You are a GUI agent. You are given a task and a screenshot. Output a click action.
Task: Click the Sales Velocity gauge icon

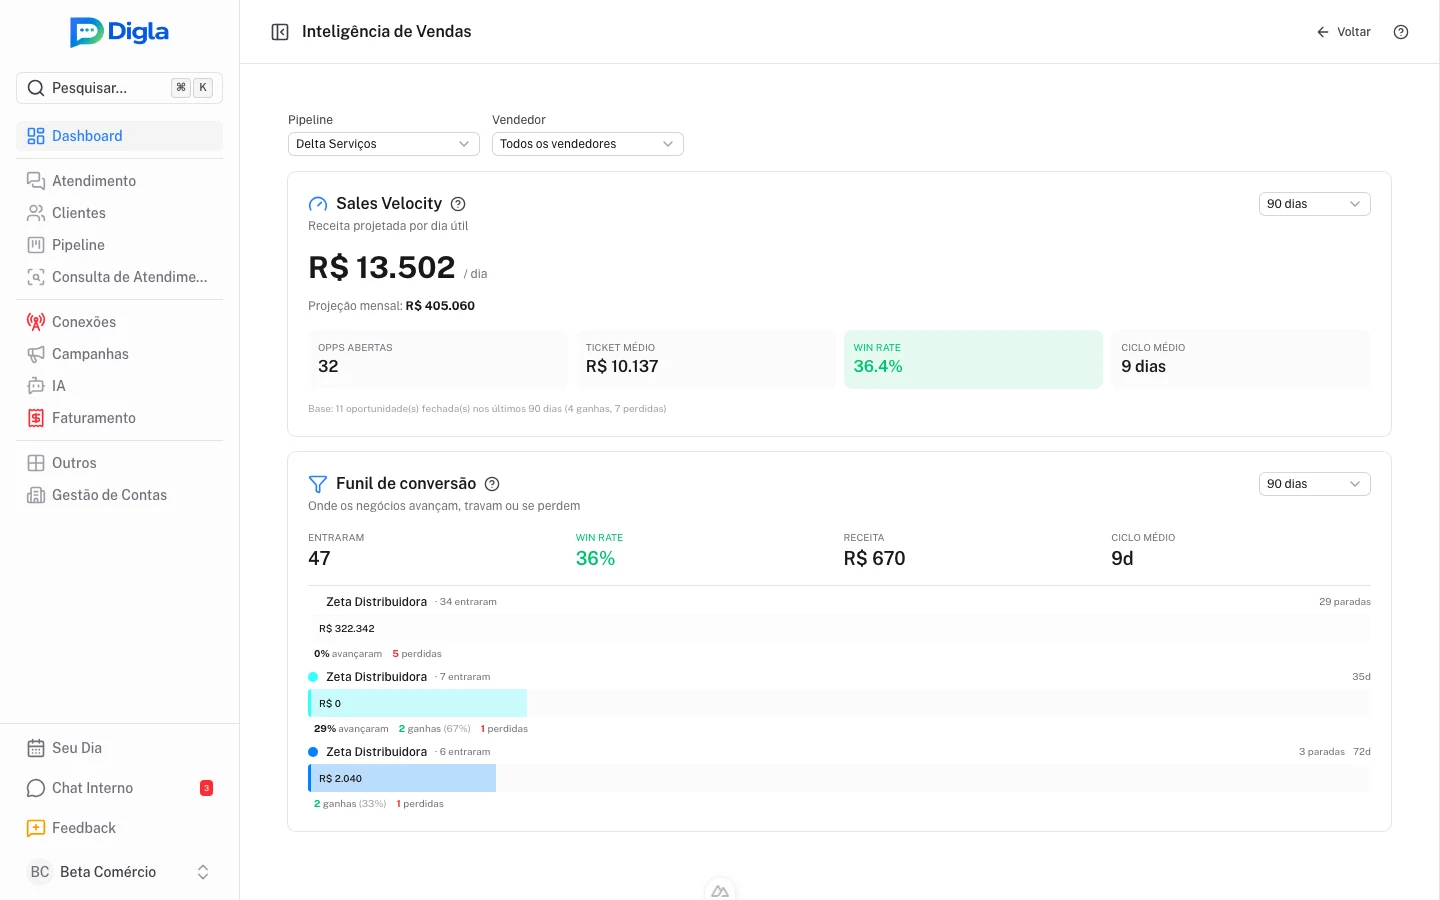click(x=318, y=204)
